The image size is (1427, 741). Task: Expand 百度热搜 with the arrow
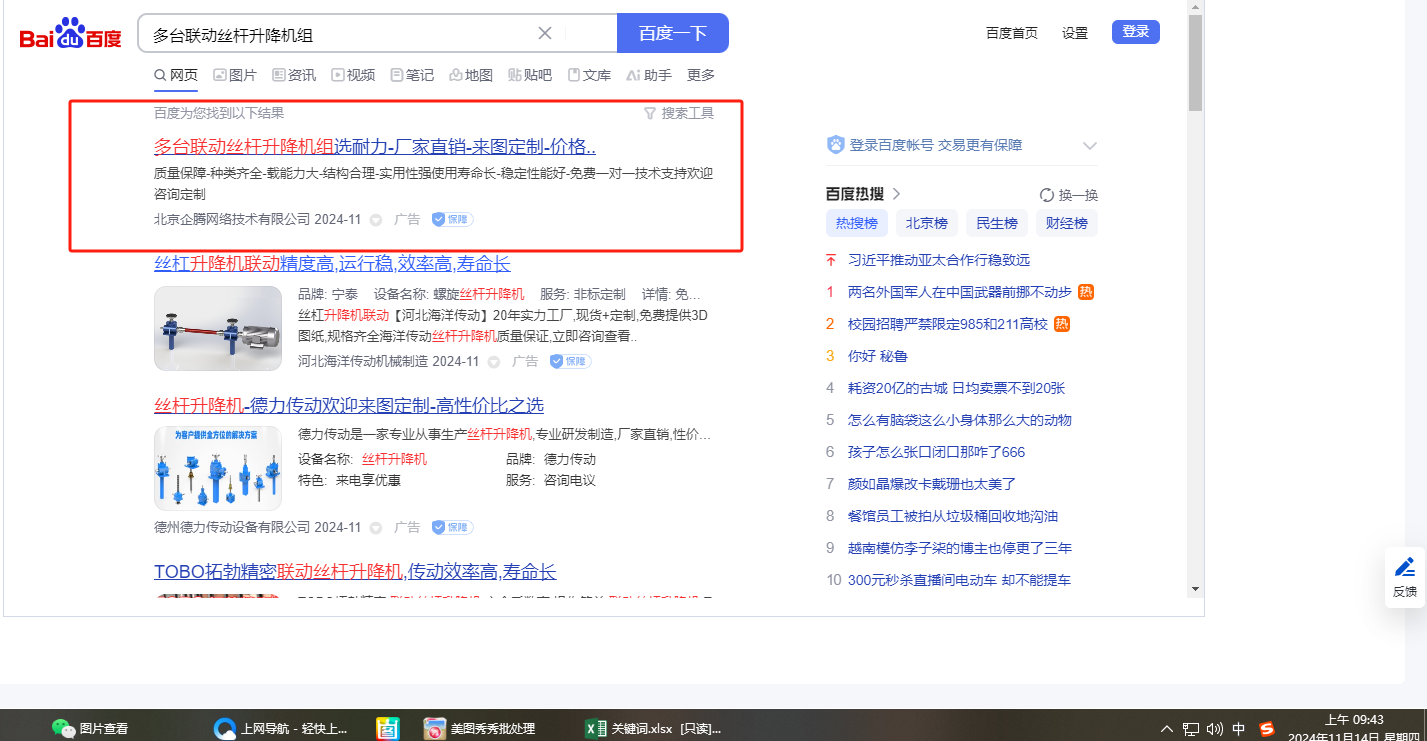pyautogui.click(x=896, y=194)
